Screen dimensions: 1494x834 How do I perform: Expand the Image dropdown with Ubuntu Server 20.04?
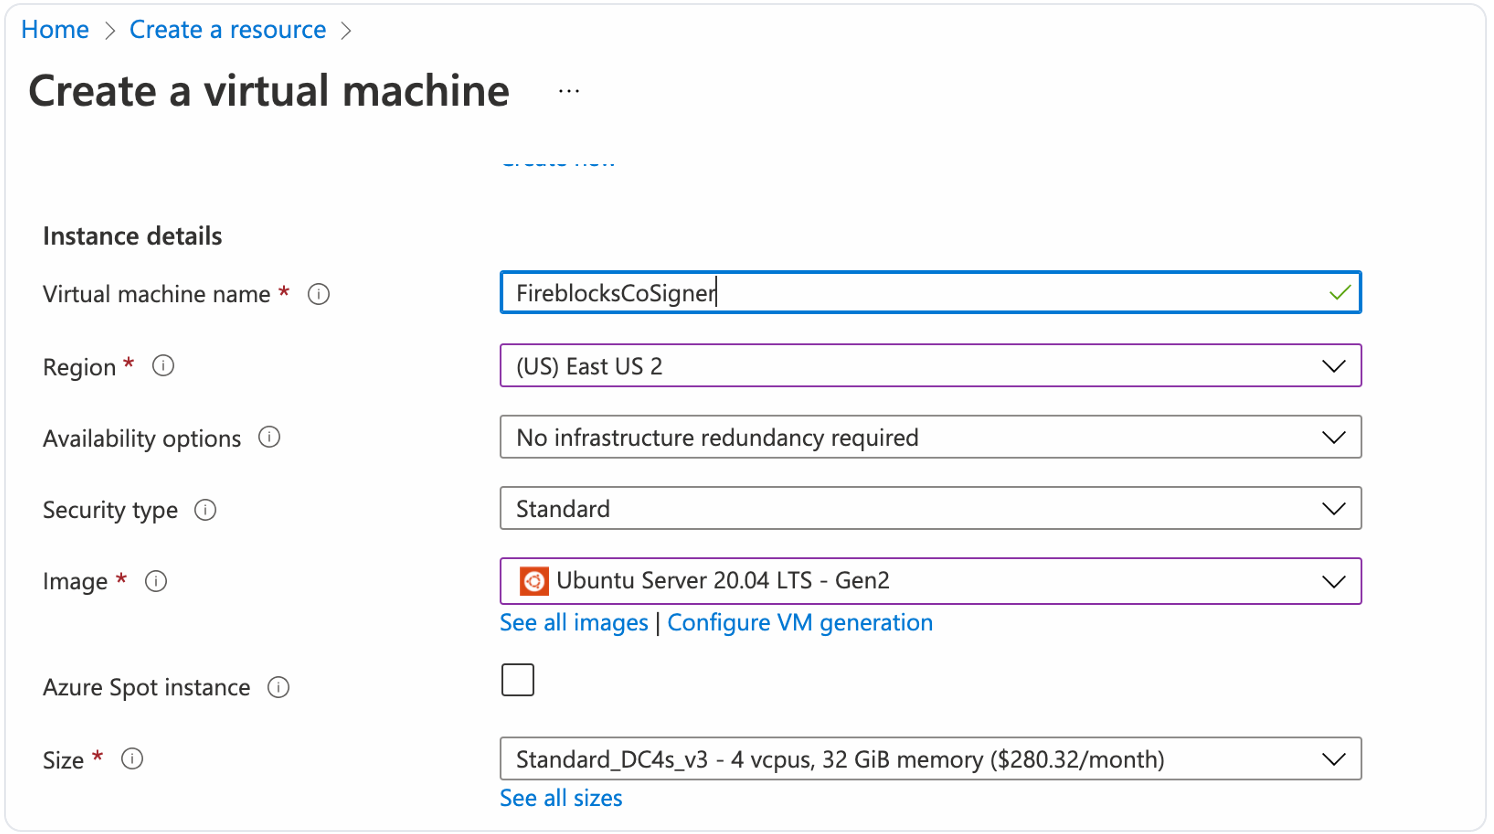[x=931, y=581]
